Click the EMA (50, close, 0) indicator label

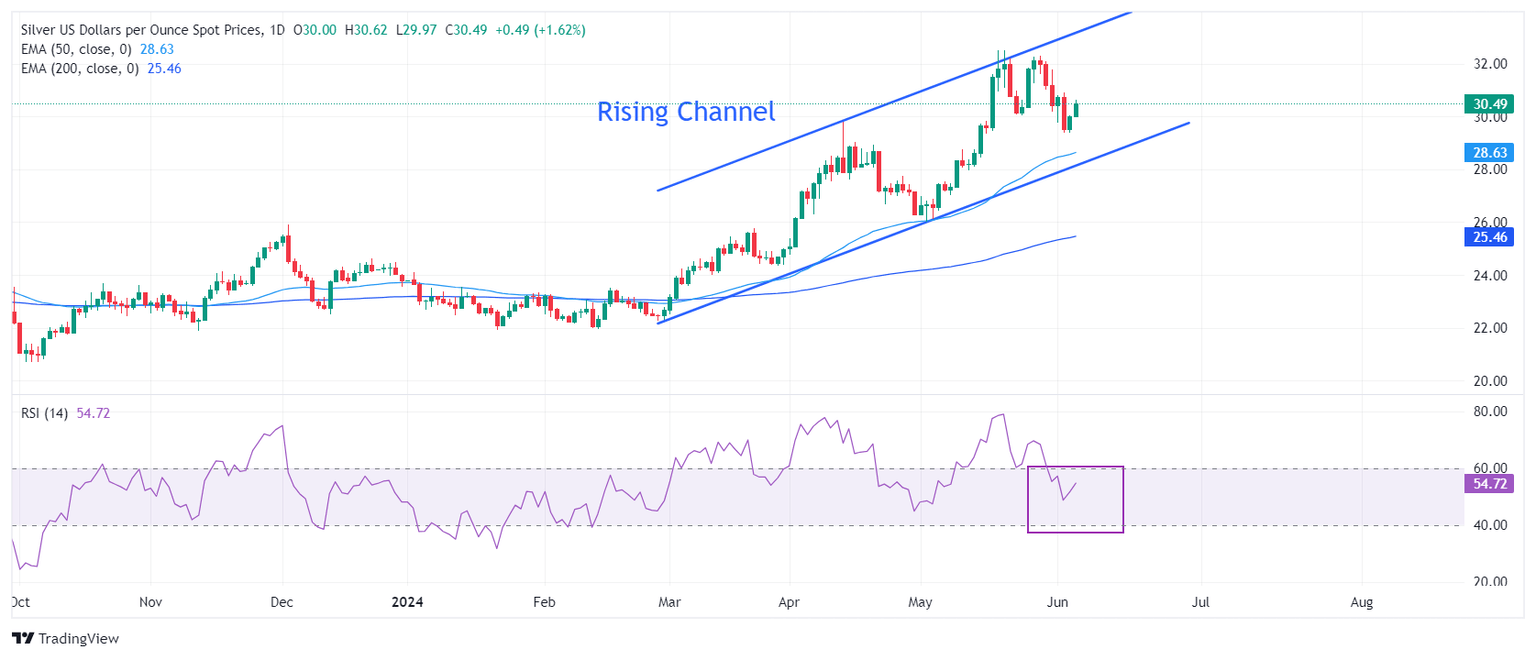point(76,49)
